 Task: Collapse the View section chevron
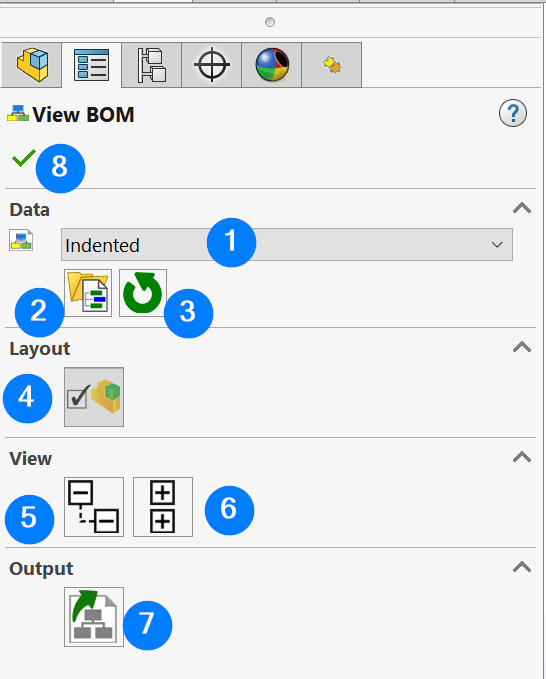point(522,457)
